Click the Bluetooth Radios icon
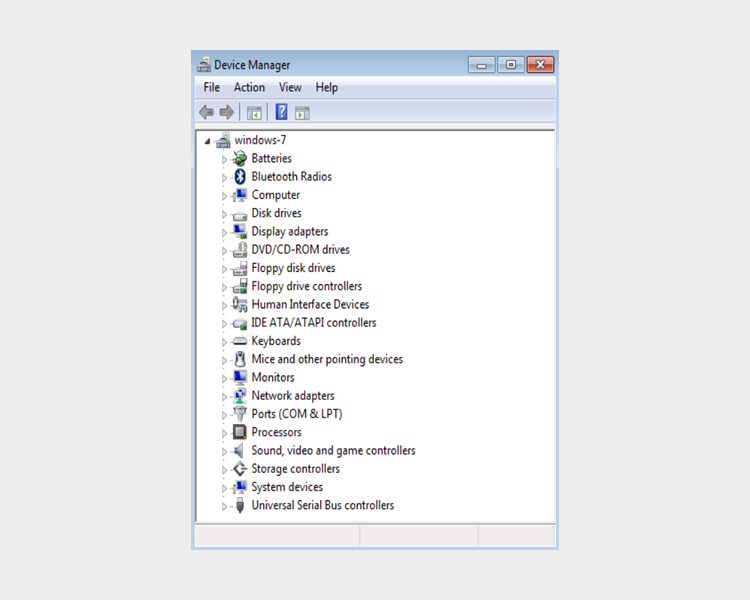This screenshot has height=600, width=750. [x=240, y=177]
